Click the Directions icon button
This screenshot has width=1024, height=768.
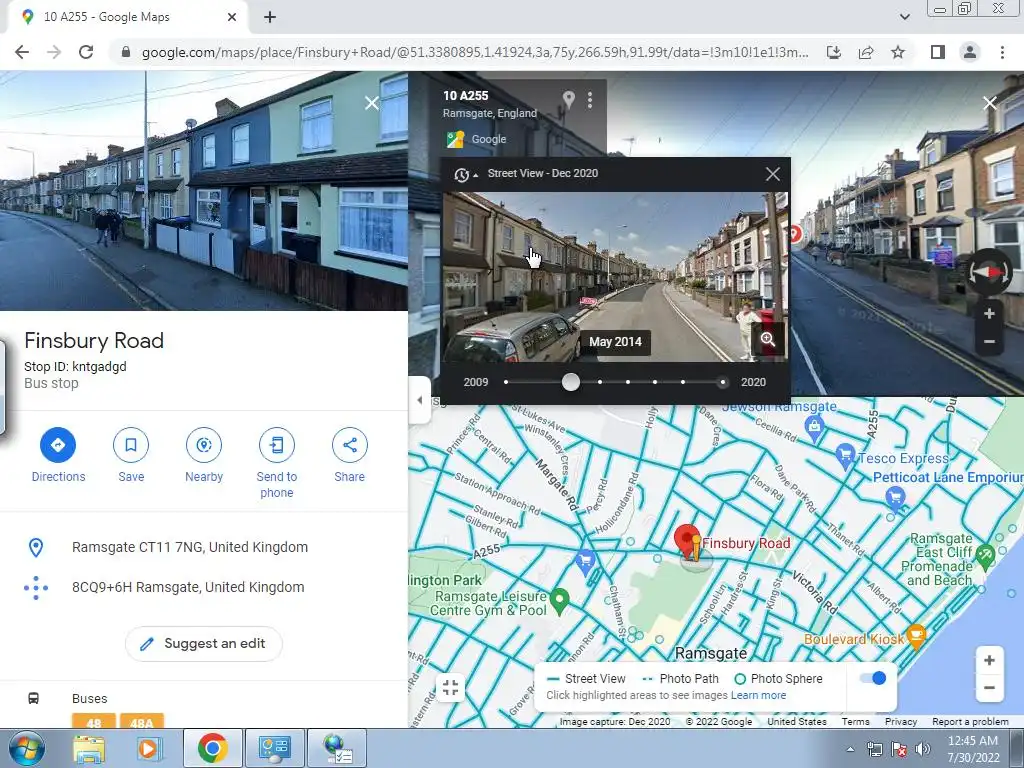[58, 445]
